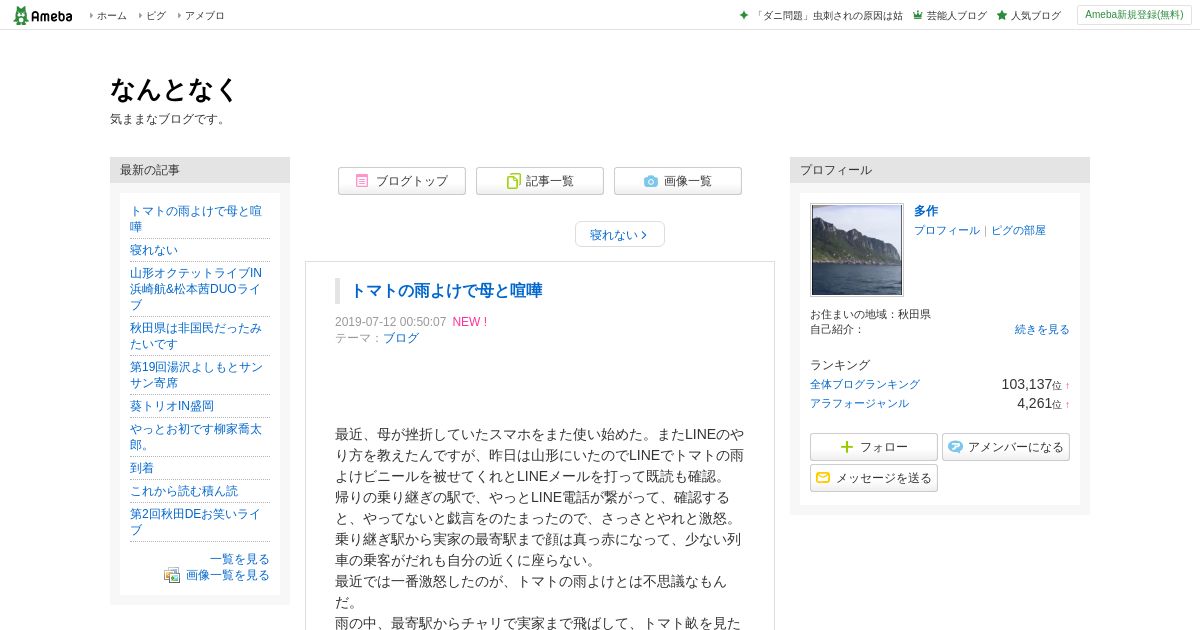
Task: Go to ブログトップ button
Action: coord(402,181)
